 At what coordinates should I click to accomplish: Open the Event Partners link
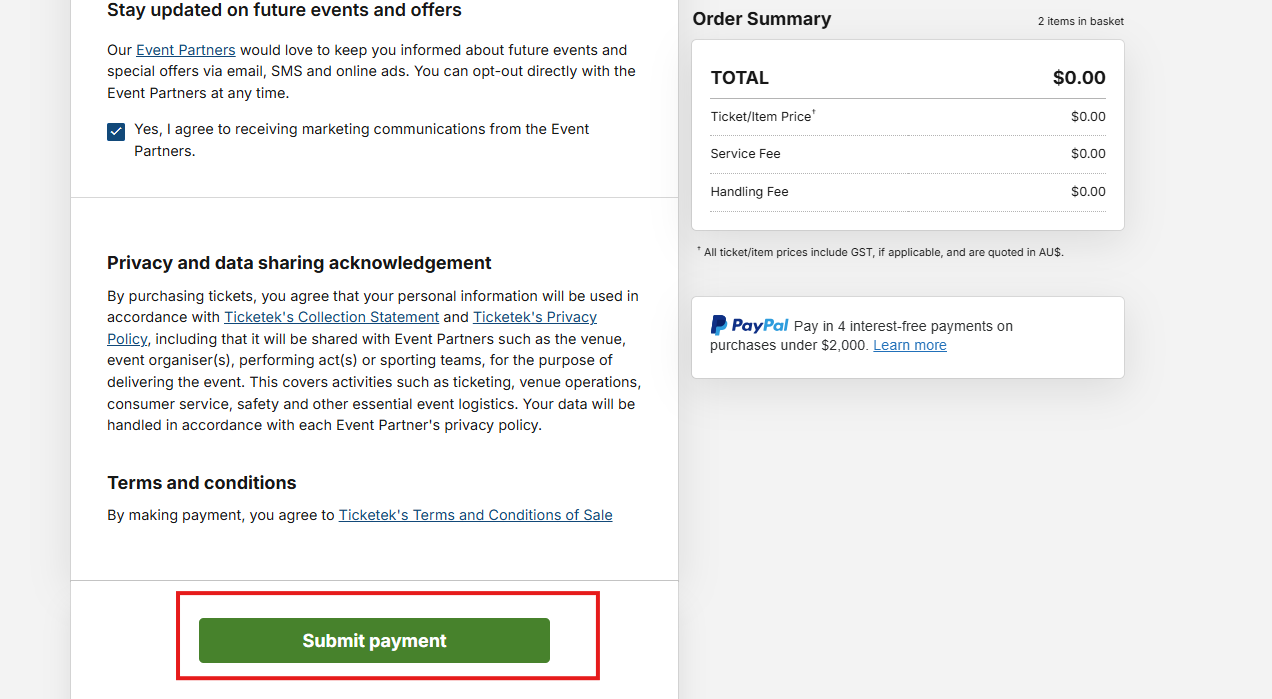pyautogui.click(x=186, y=50)
